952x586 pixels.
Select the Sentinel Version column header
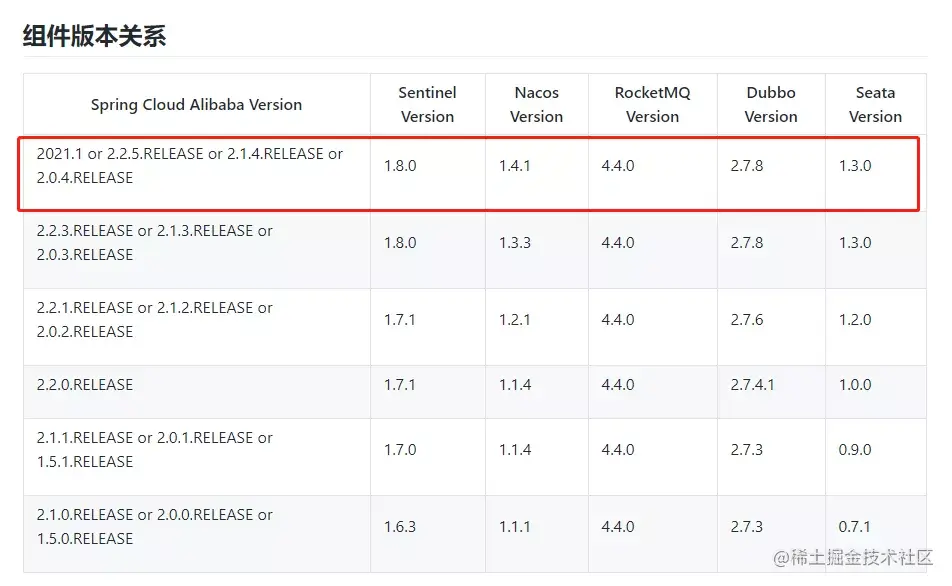point(427,104)
